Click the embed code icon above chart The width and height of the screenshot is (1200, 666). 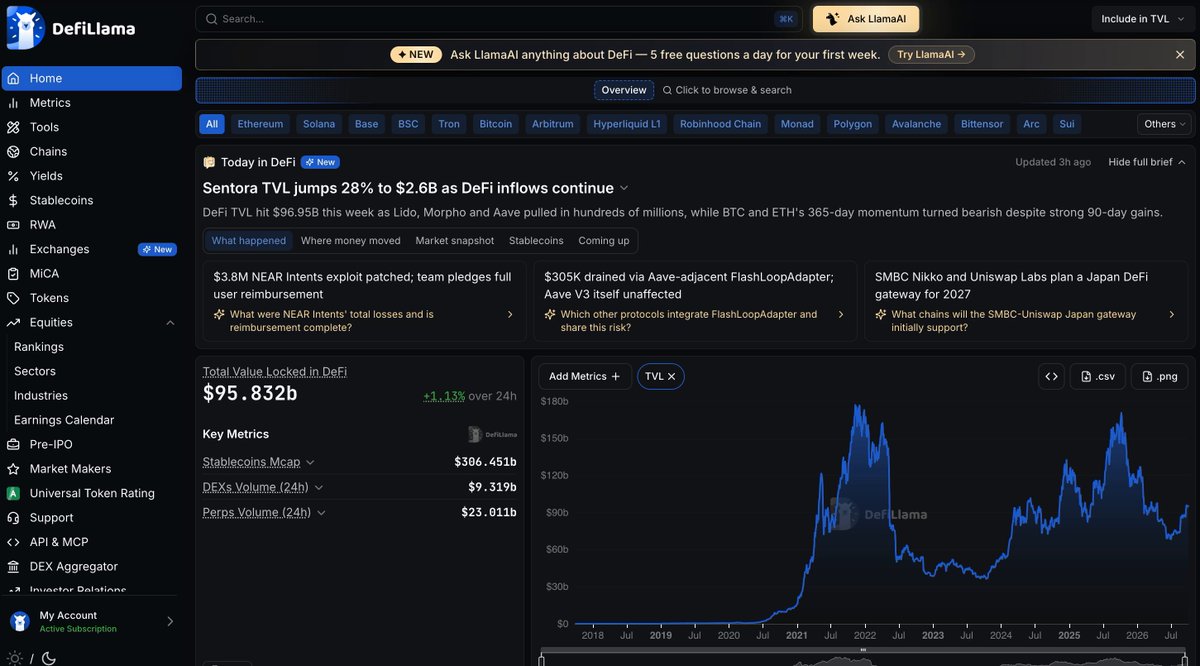pos(1051,376)
